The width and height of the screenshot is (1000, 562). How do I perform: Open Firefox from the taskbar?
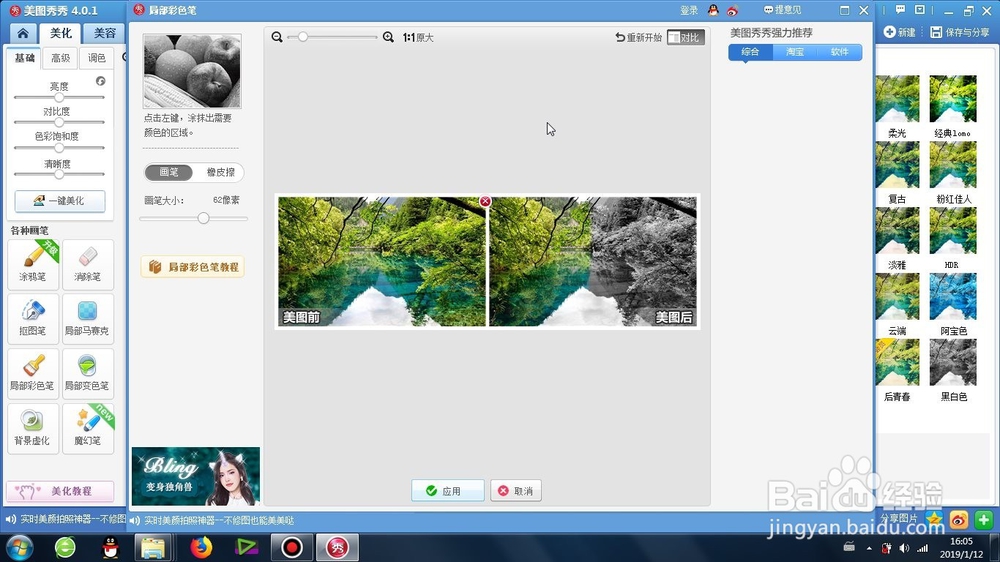pyautogui.click(x=201, y=547)
